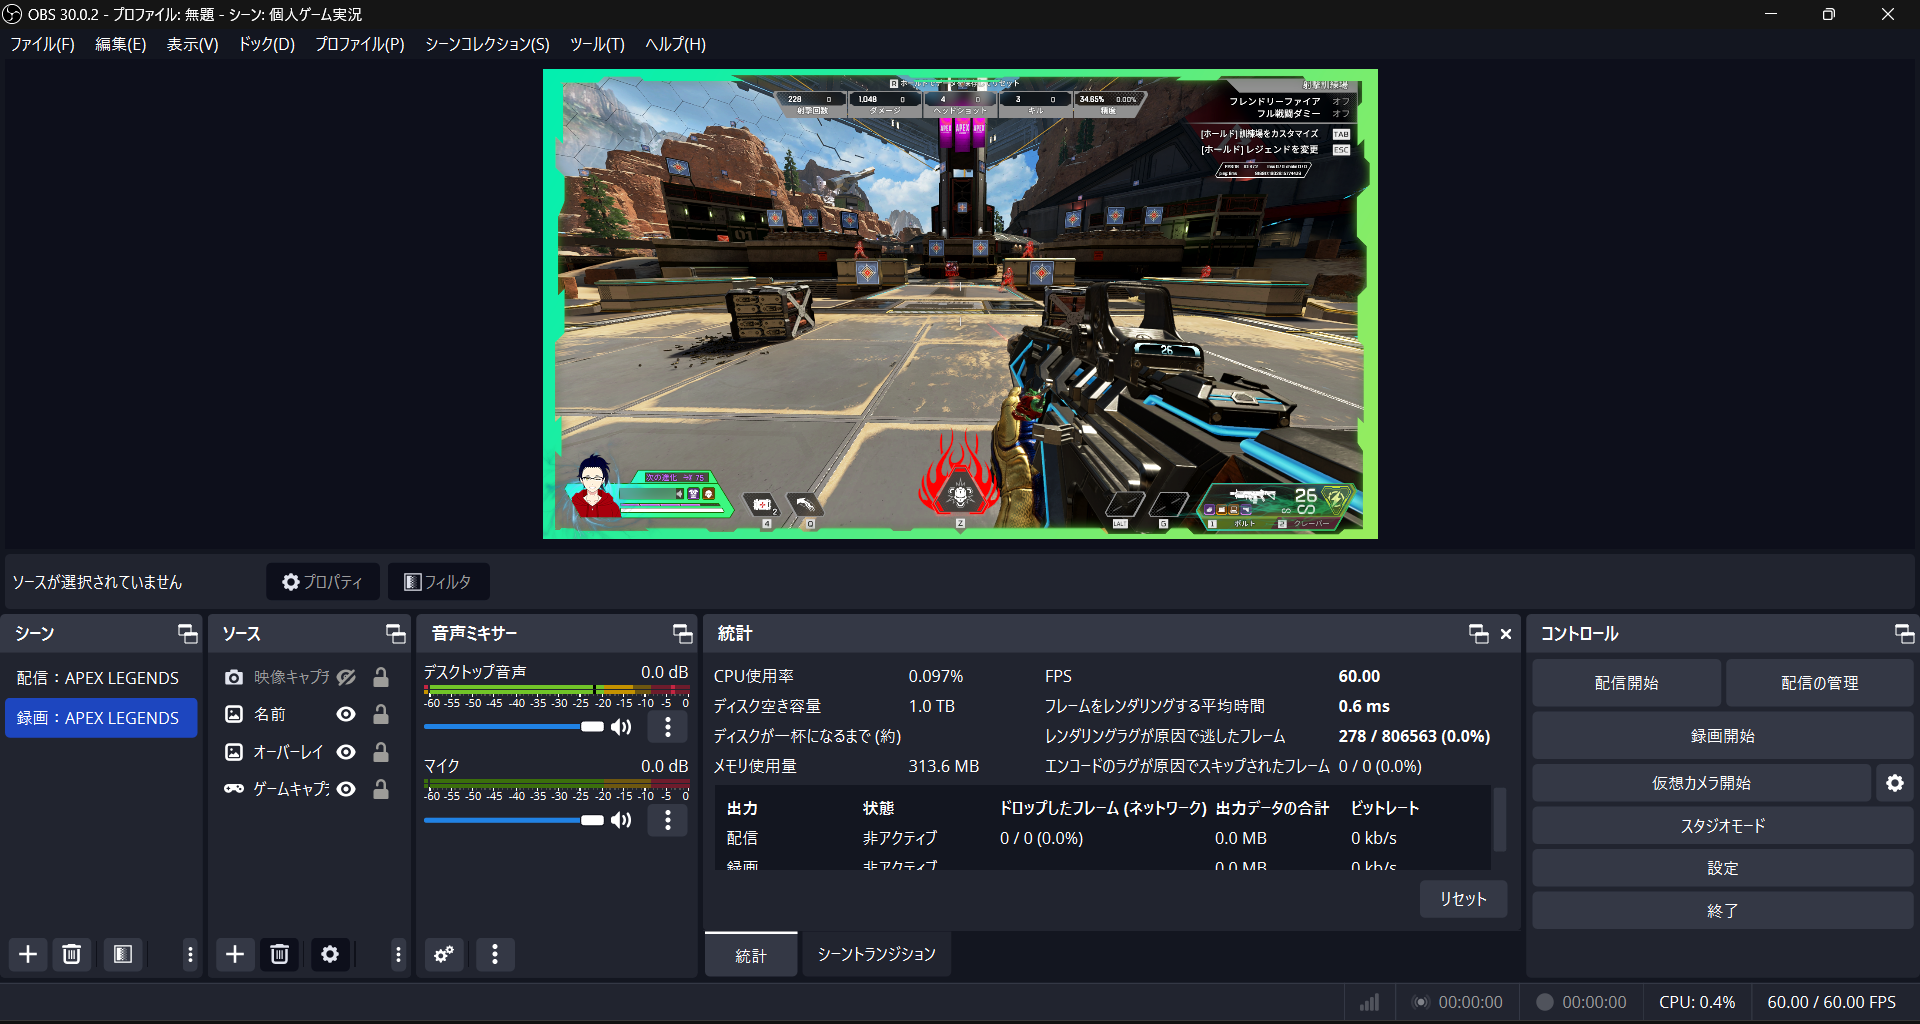Hide the オーバーレイ source with the eye toggle
Screen dimensions: 1920x1024
(346, 752)
